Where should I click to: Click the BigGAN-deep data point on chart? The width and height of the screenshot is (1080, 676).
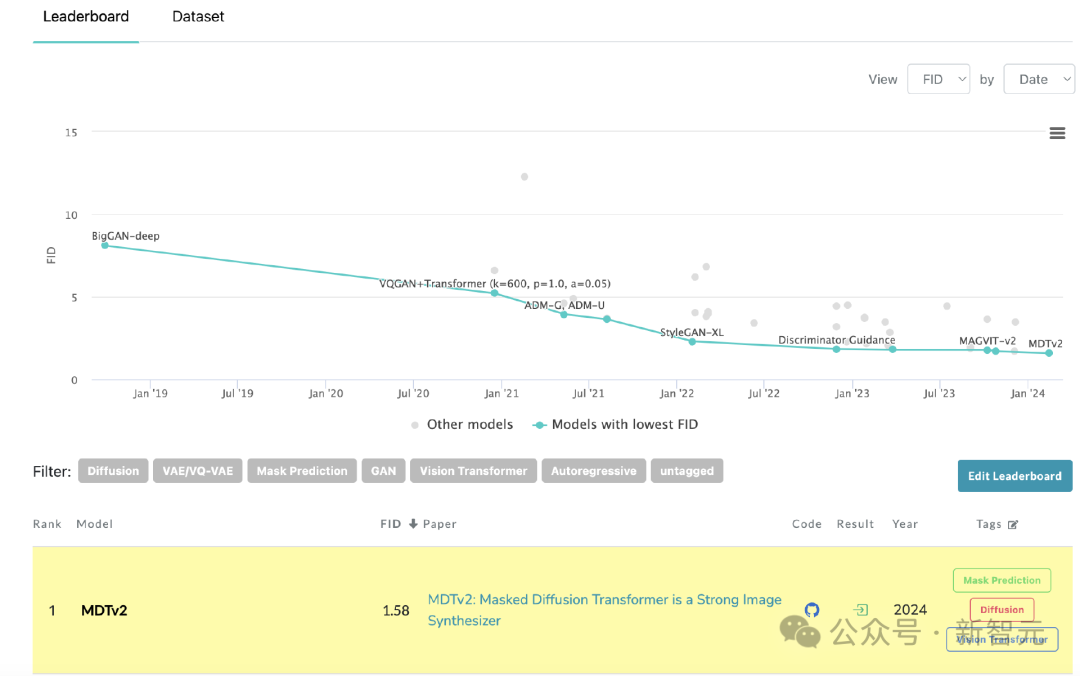(104, 245)
